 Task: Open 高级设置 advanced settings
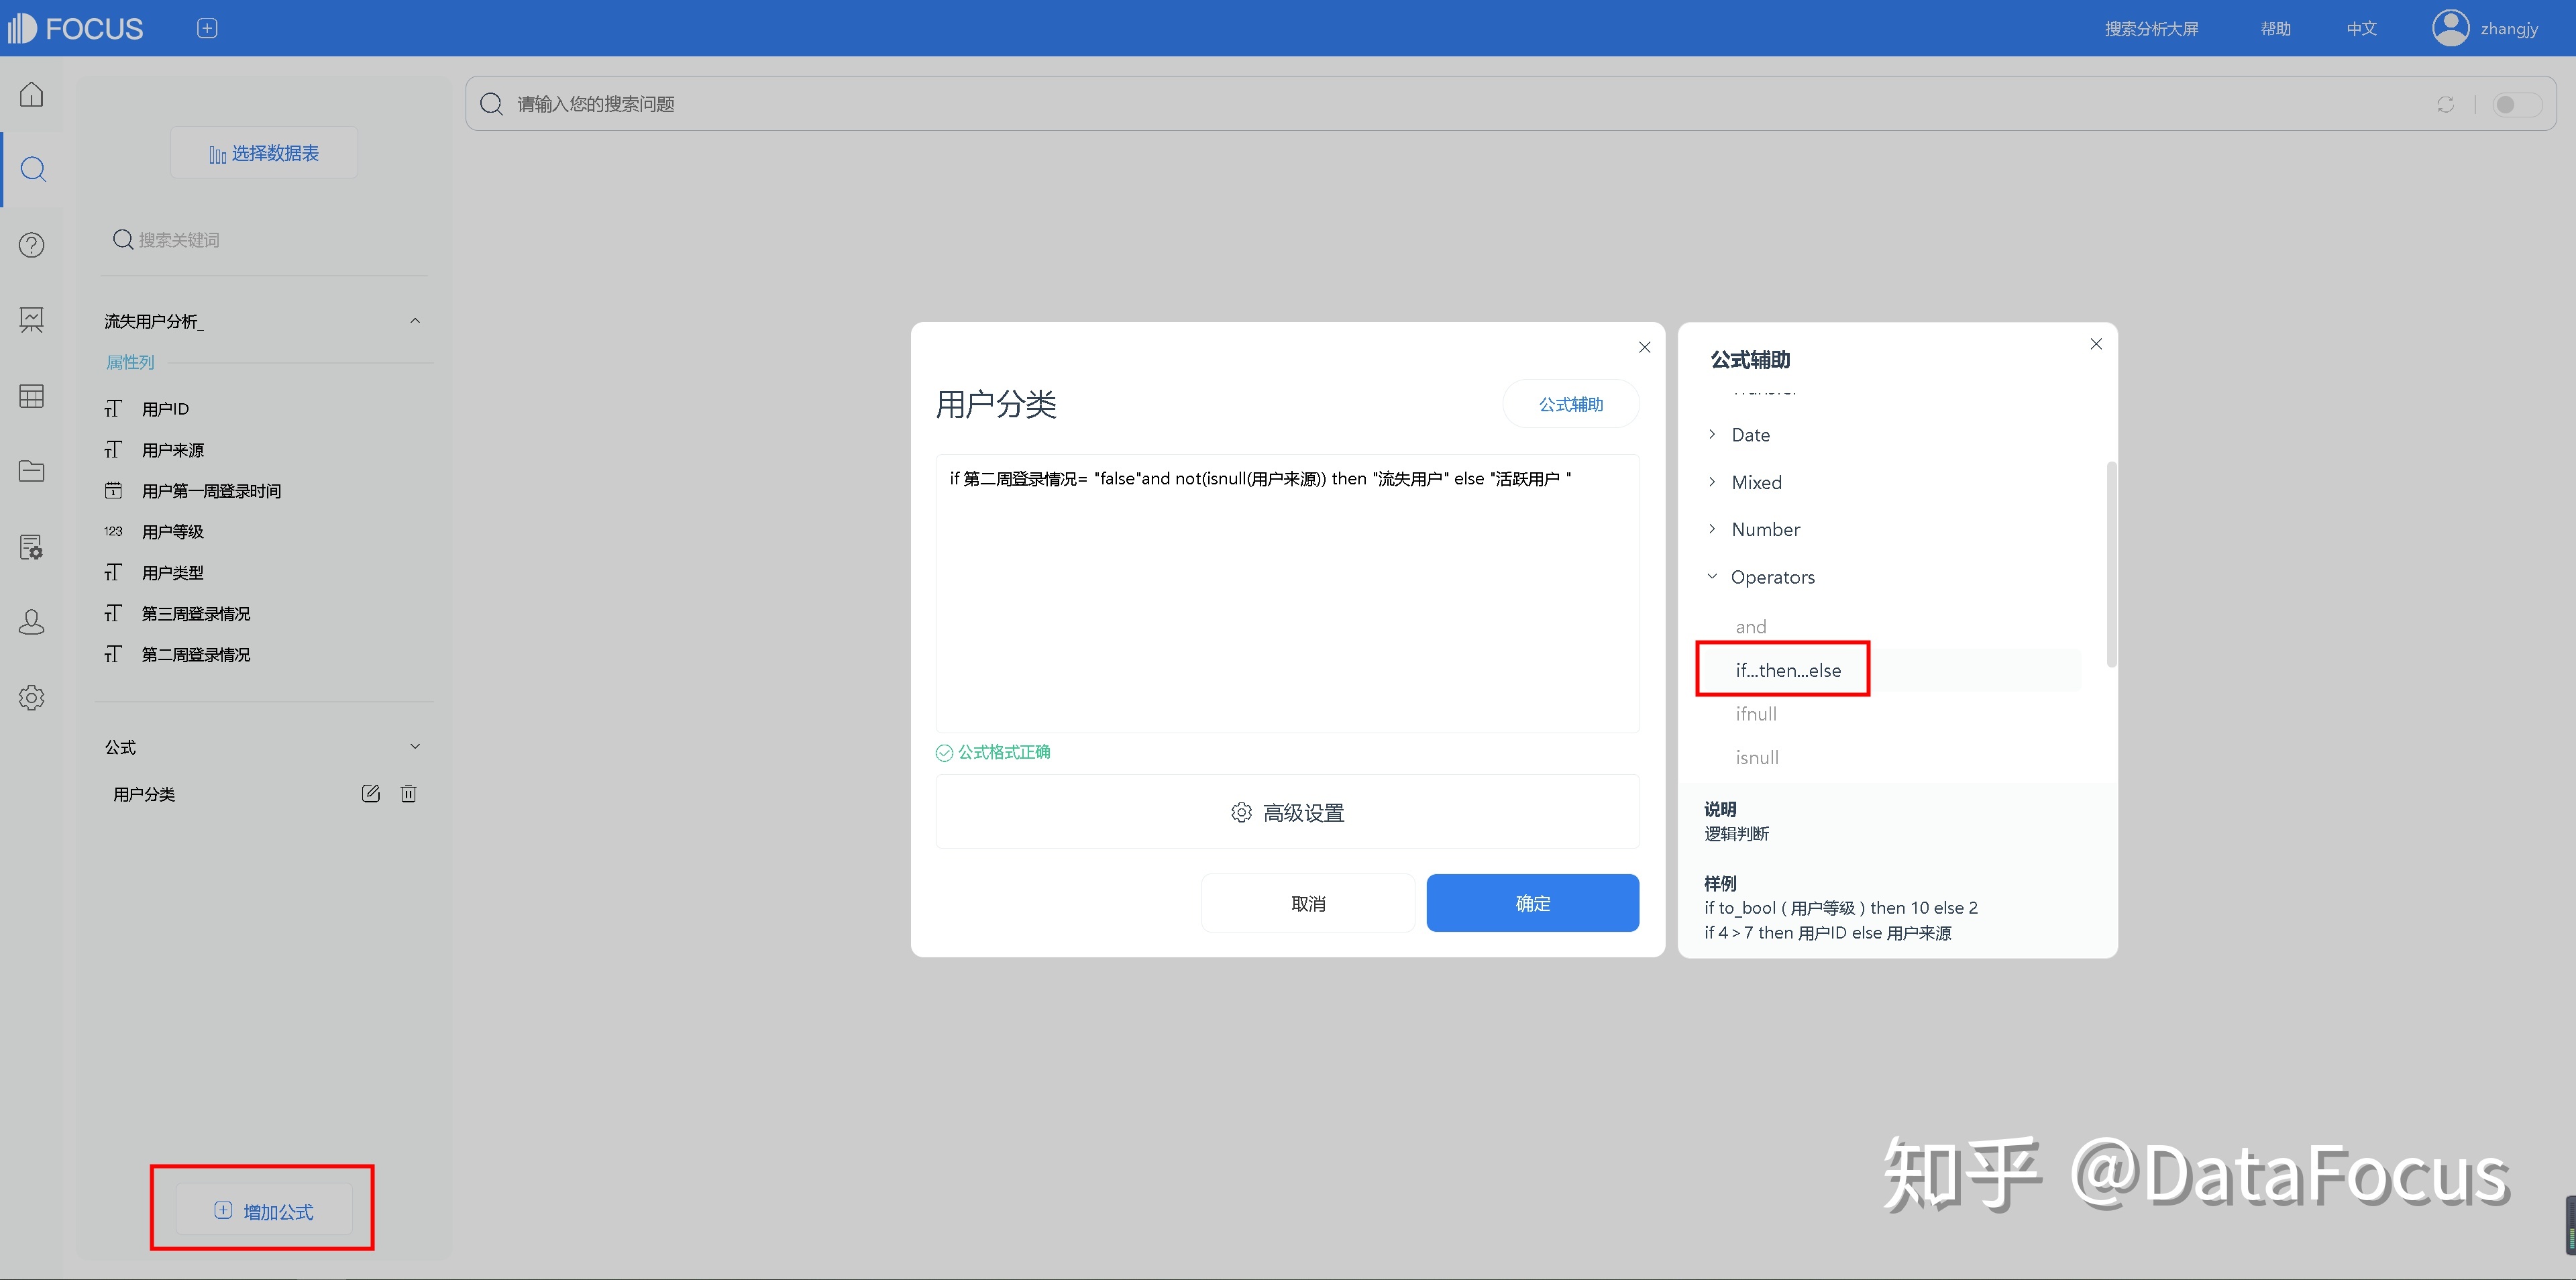coord(1287,812)
